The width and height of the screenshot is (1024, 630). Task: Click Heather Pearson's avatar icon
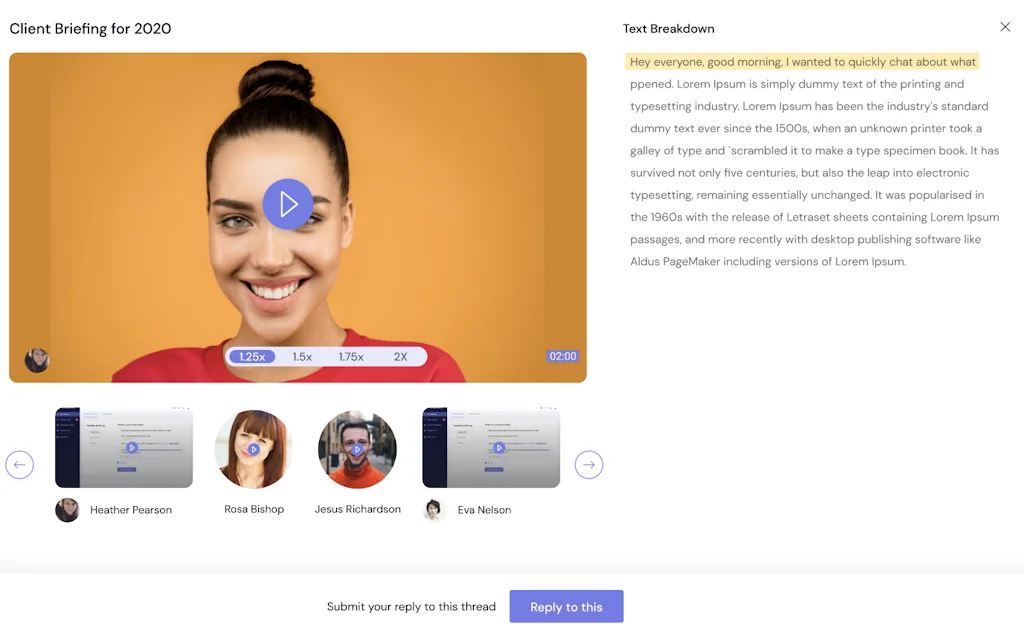tap(66, 510)
